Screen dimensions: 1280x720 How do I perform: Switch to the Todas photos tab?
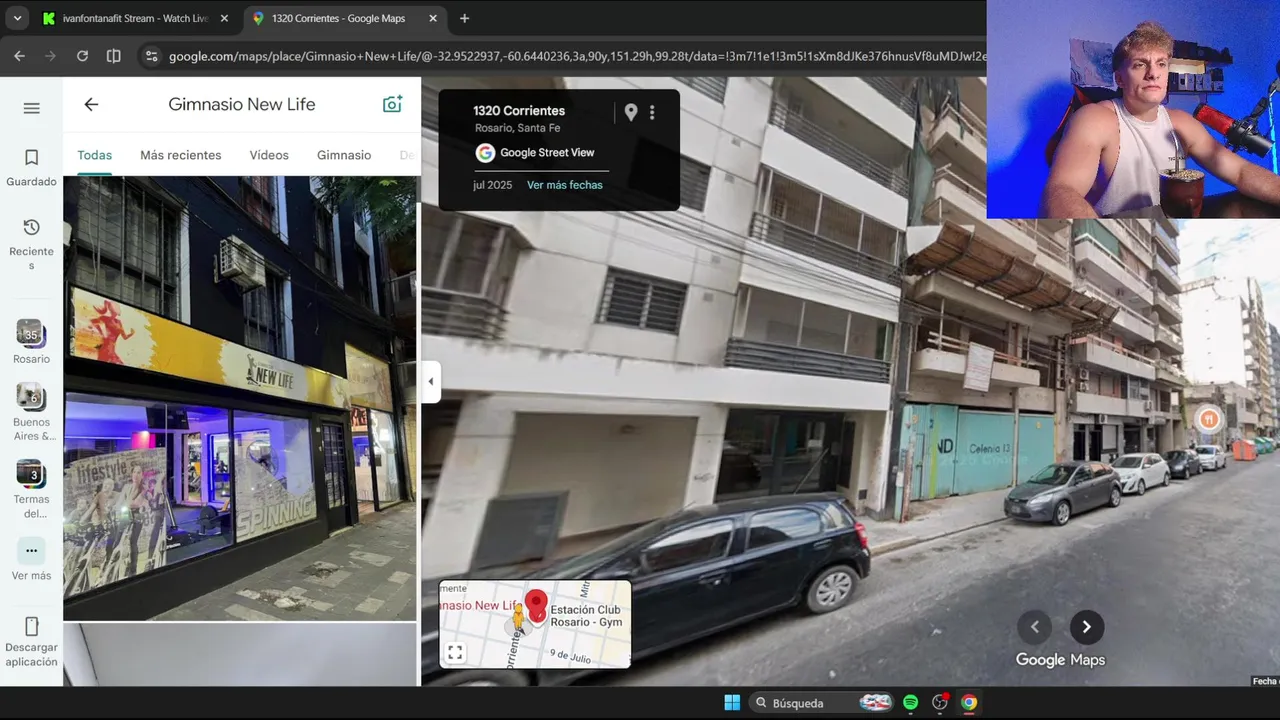pos(95,155)
